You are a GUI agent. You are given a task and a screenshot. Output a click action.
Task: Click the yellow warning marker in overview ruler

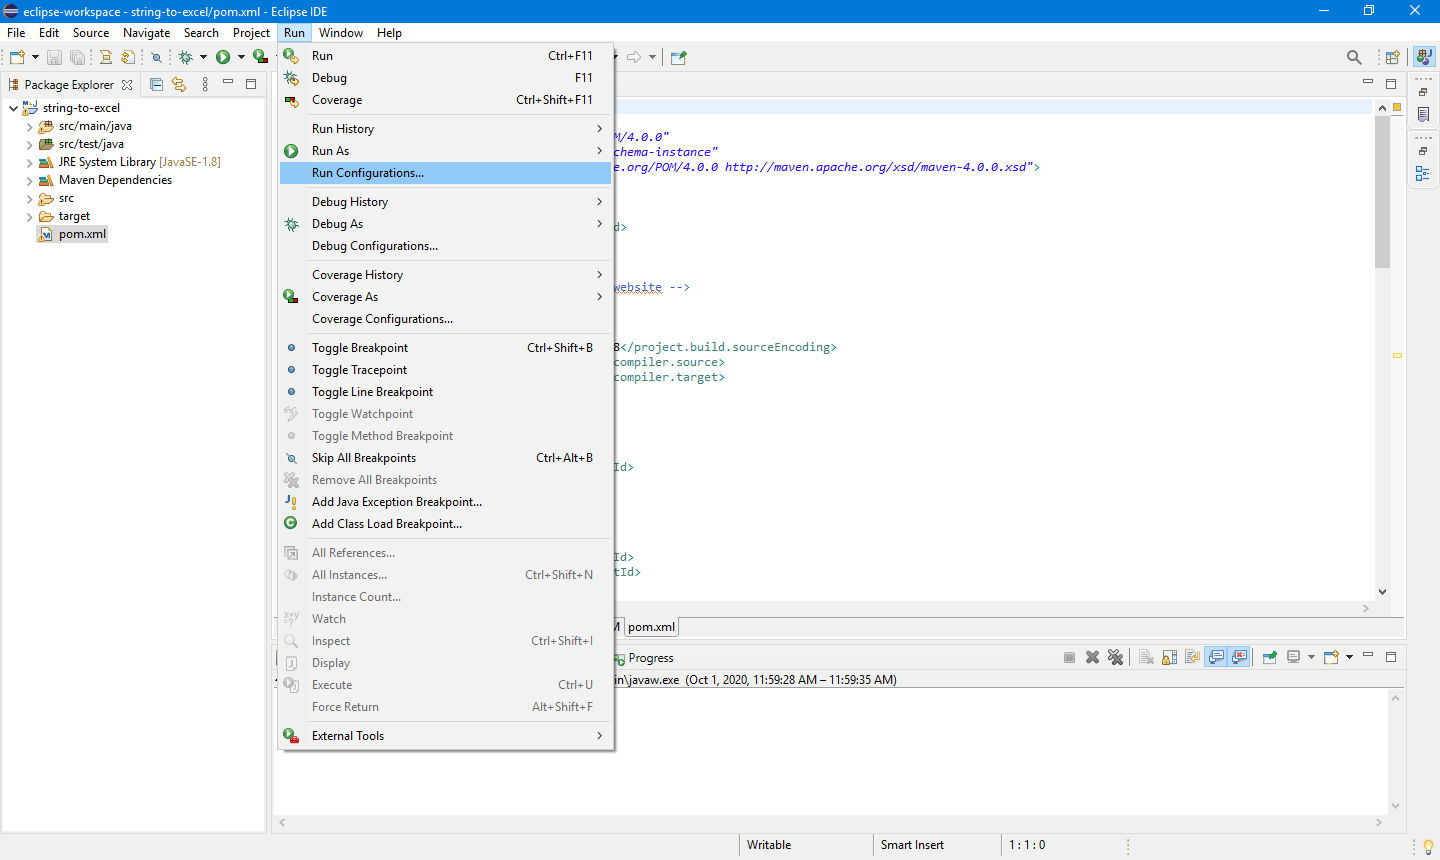coord(1397,355)
